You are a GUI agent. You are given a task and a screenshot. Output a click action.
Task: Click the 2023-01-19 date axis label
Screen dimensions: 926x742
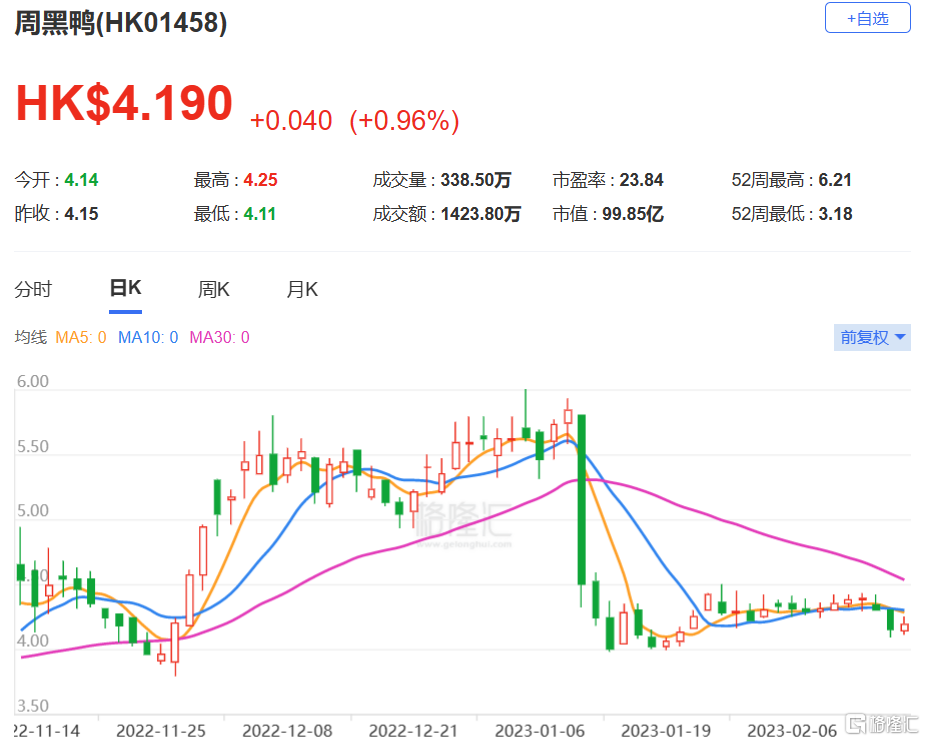pos(666,731)
